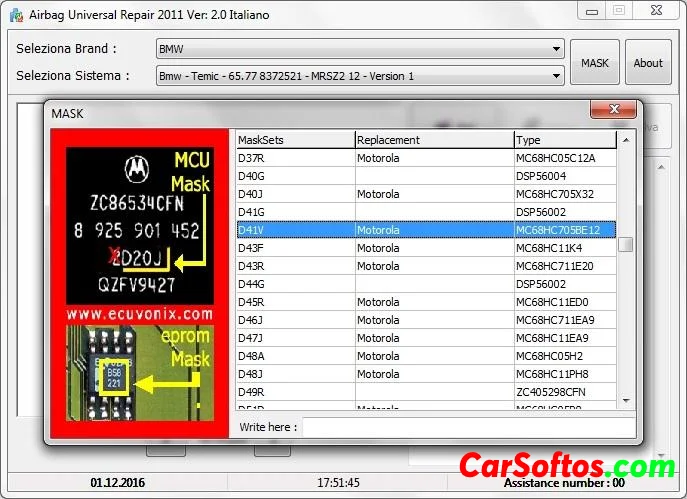Click the Type column header
Screen dimensions: 687x499
coord(564,140)
